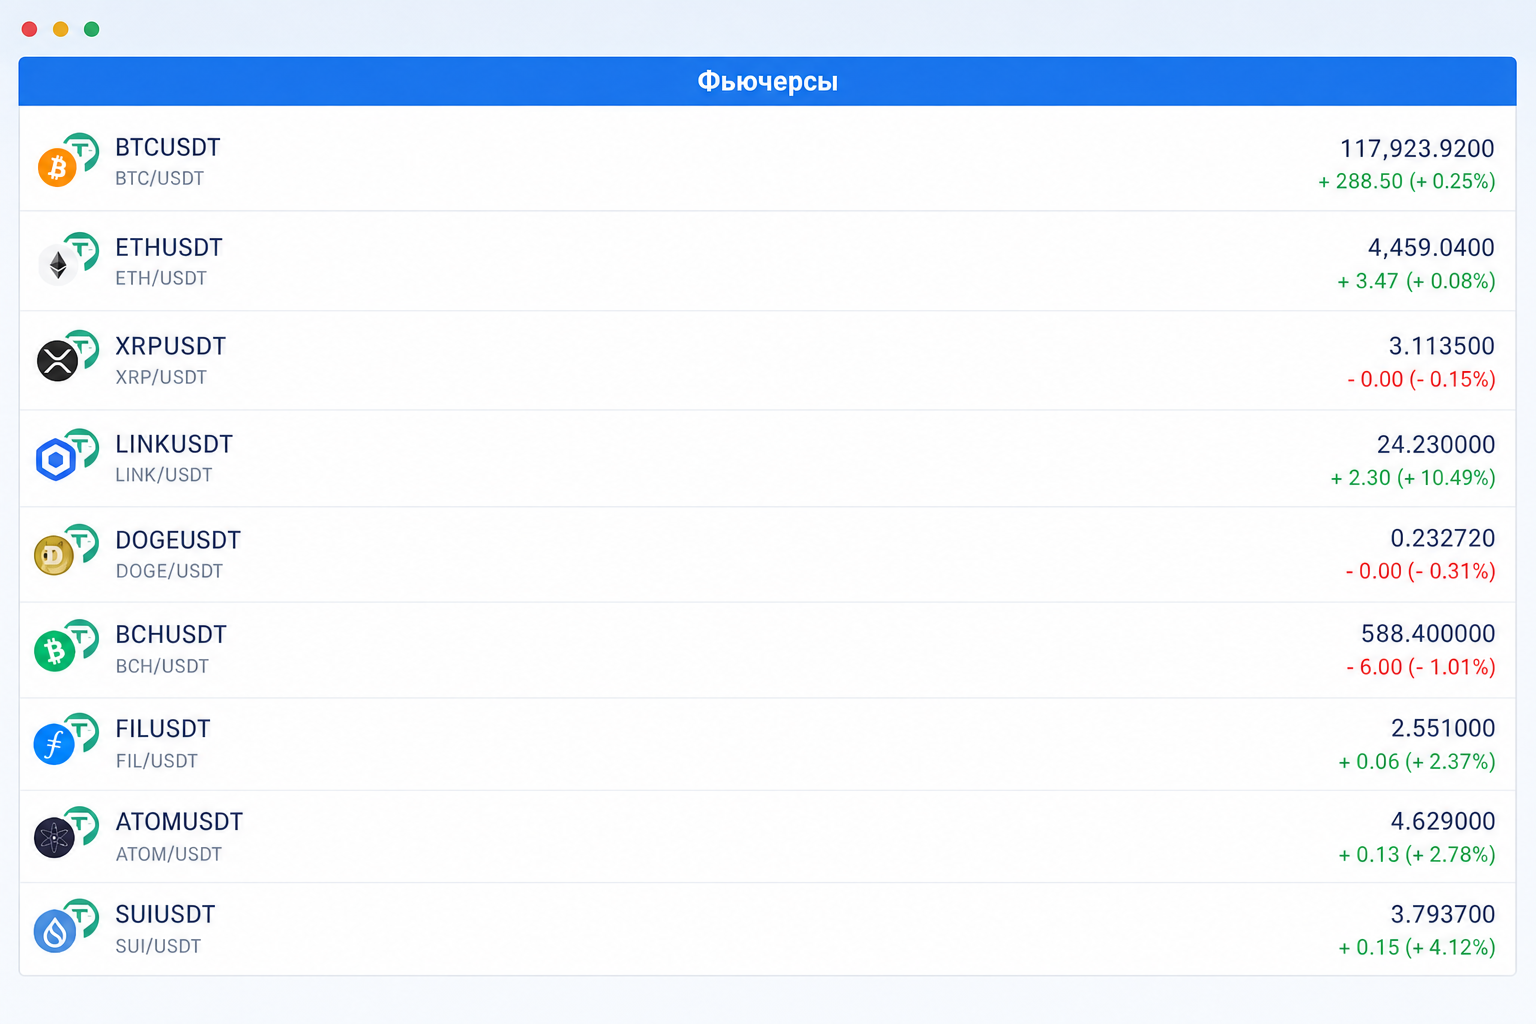The image size is (1536, 1024).
Task: Click the DOGE/USDT pair subtitle
Action: click(169, 571)
